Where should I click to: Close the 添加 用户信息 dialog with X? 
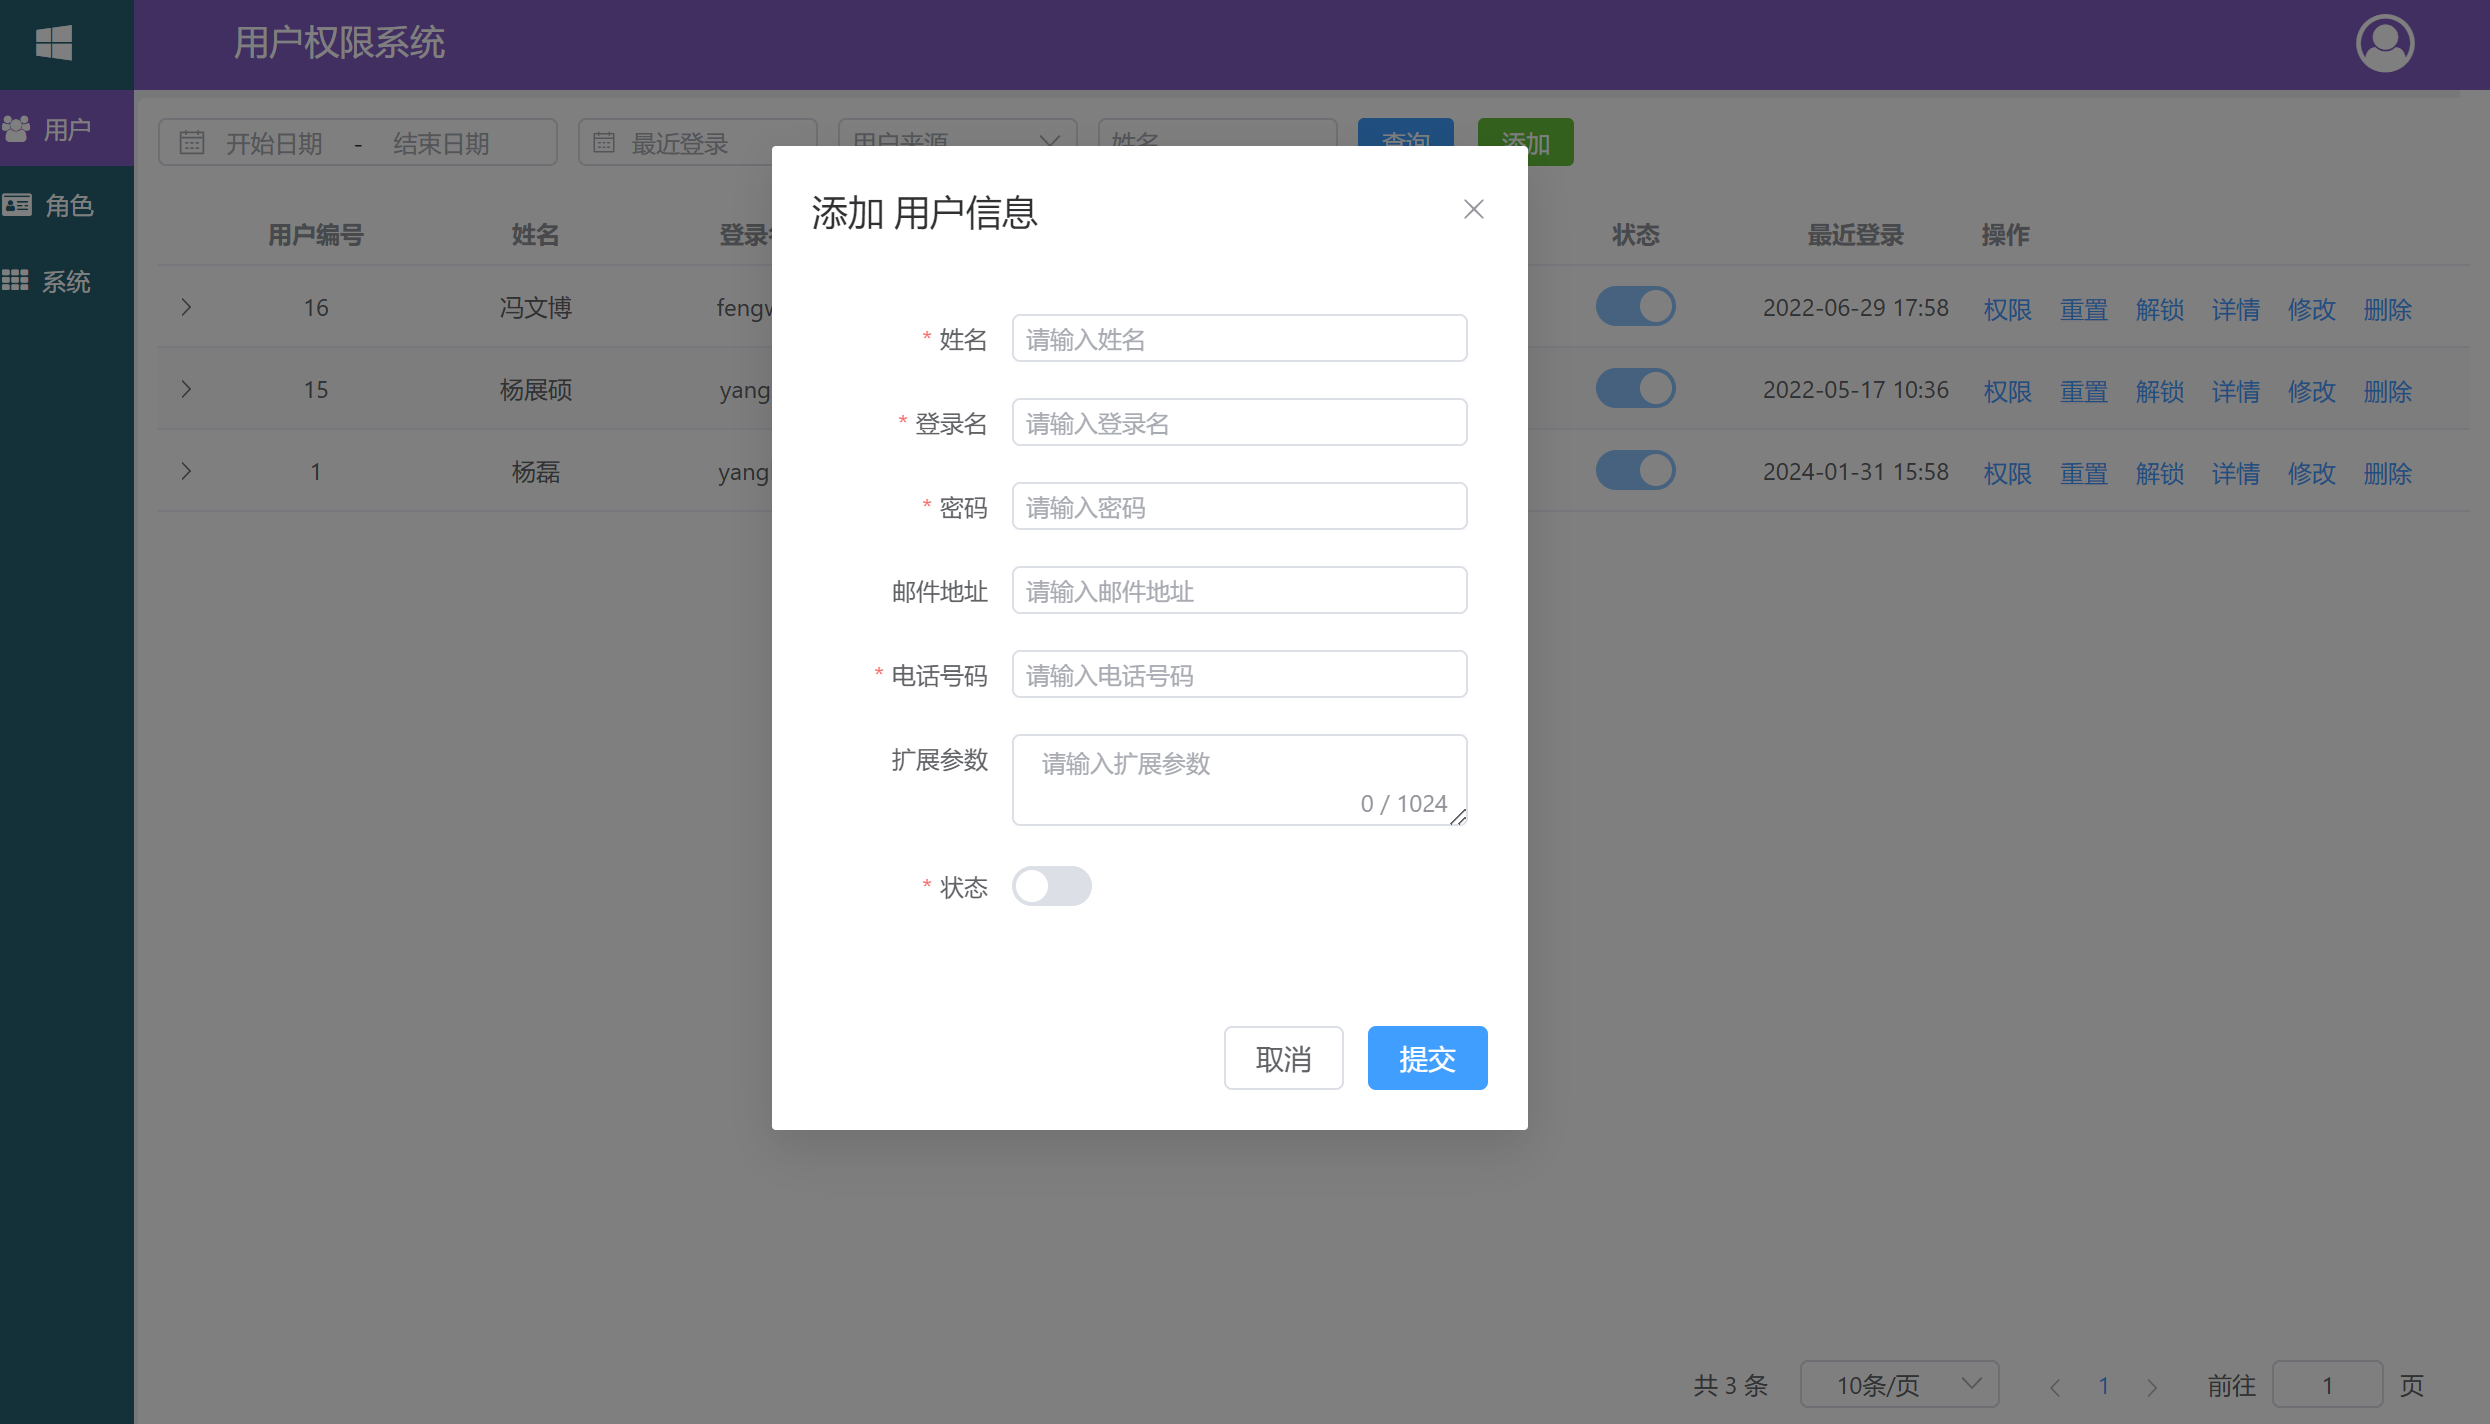[x=1473, y=209]
